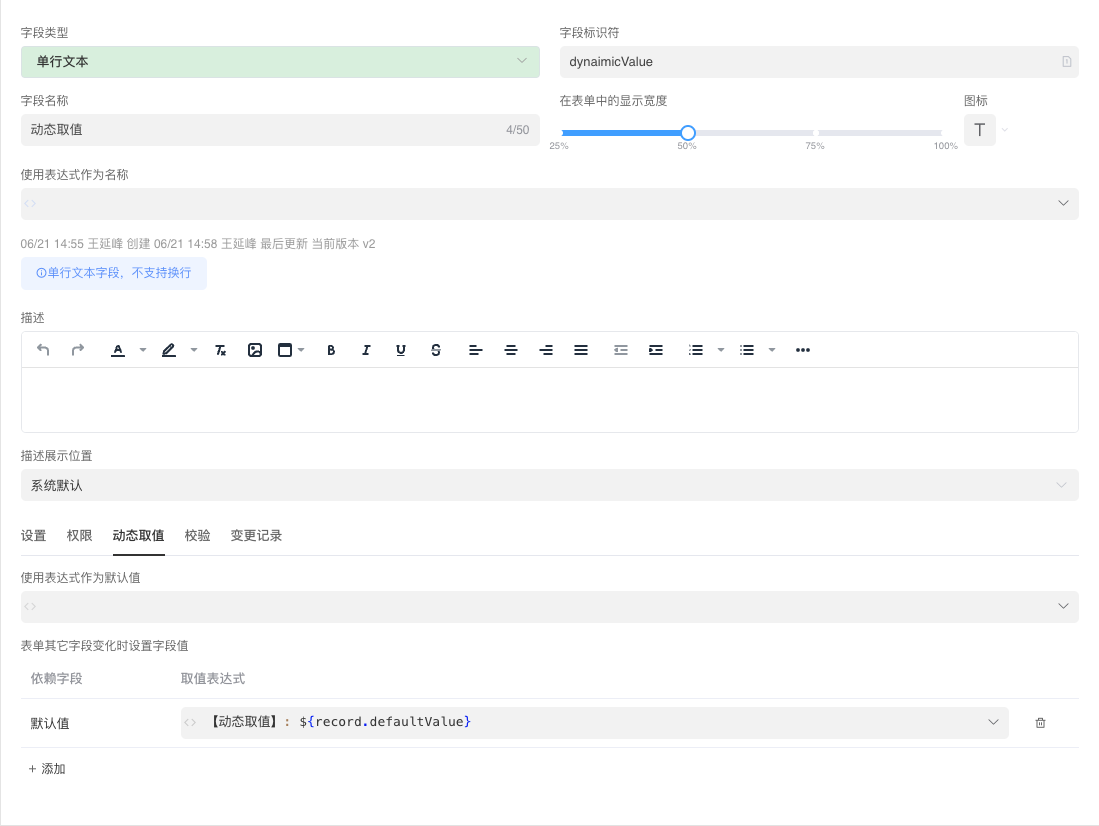Click the redo icon in description editor
The height and width of the screenshot is (826, 1099).
(78, 350)
